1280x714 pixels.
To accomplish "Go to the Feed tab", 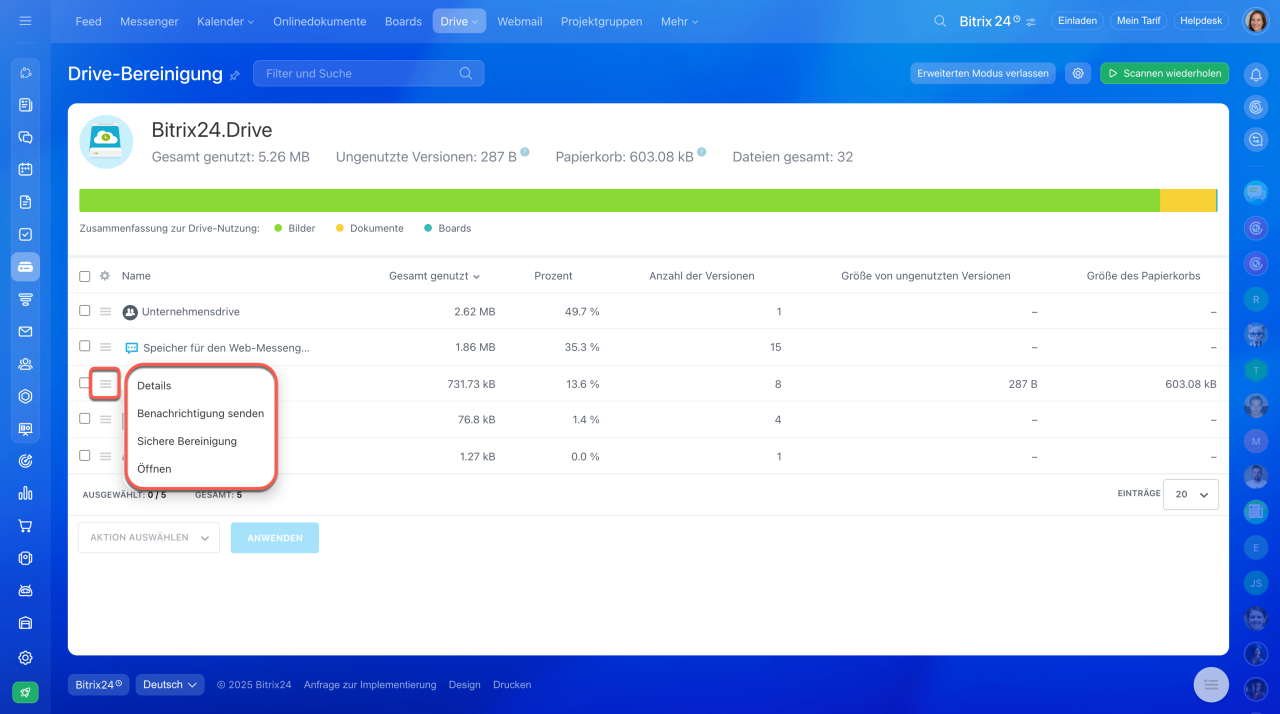I will point(89,21).
